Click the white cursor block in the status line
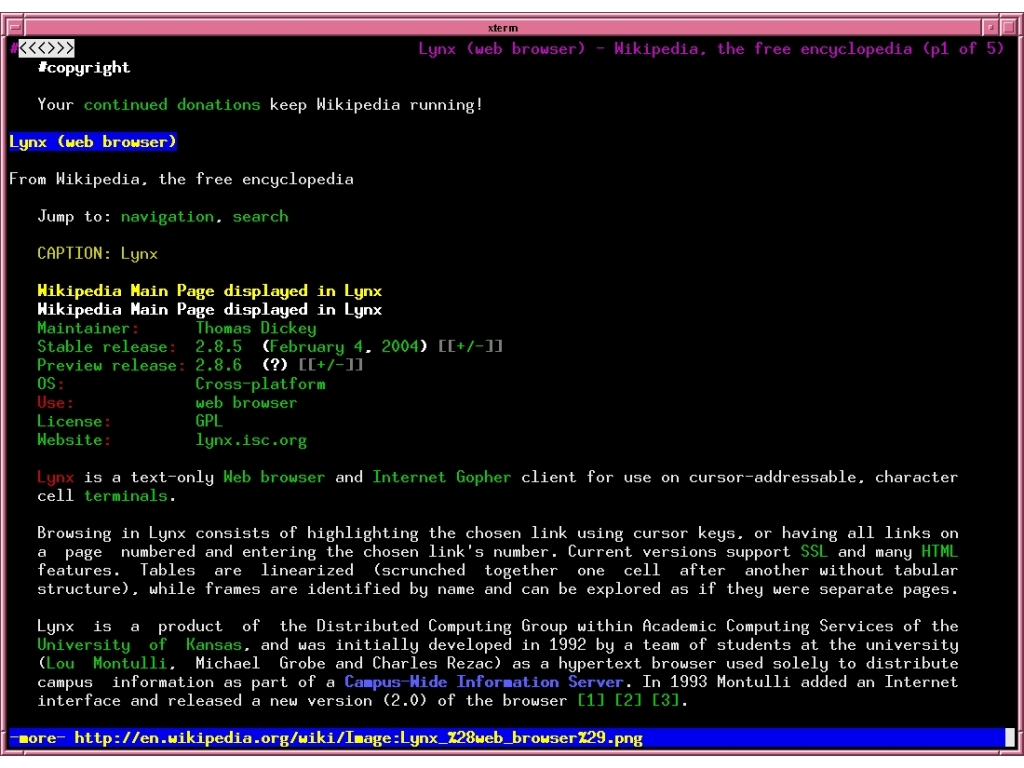Image resolution: width=1024 pixels, height=768 pixels. point(1010,738)
